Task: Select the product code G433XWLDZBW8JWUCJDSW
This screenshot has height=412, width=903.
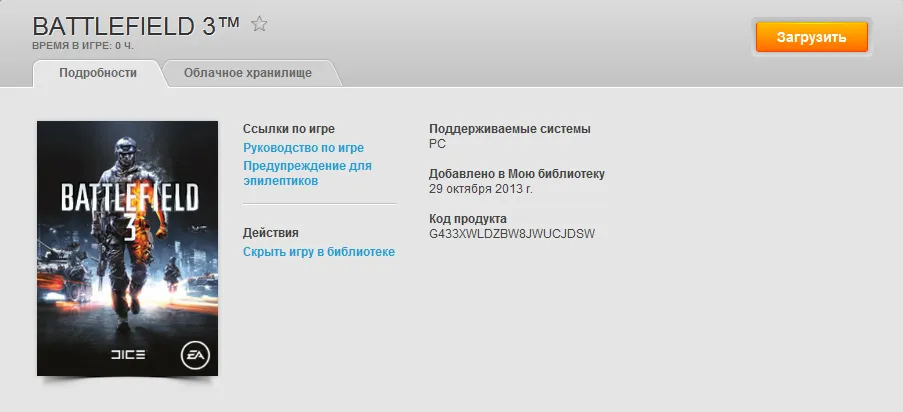Action: 512,234
